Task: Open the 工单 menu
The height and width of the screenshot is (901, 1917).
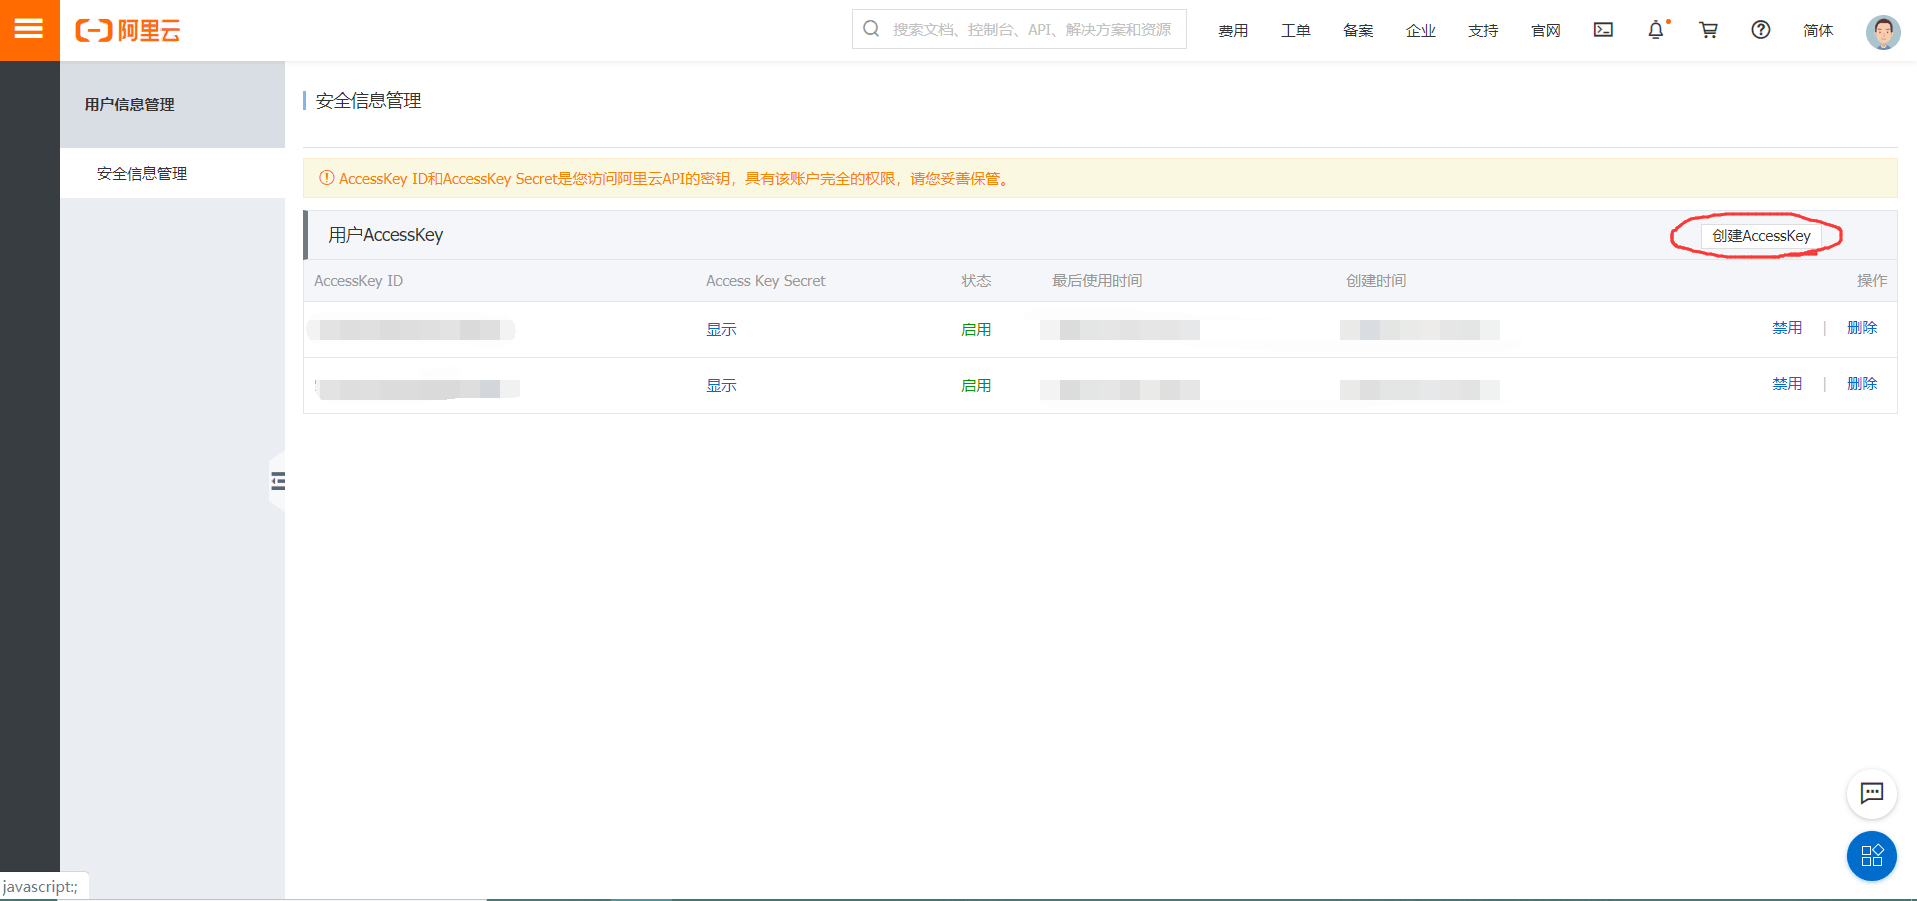Action: click(1296, 31)
